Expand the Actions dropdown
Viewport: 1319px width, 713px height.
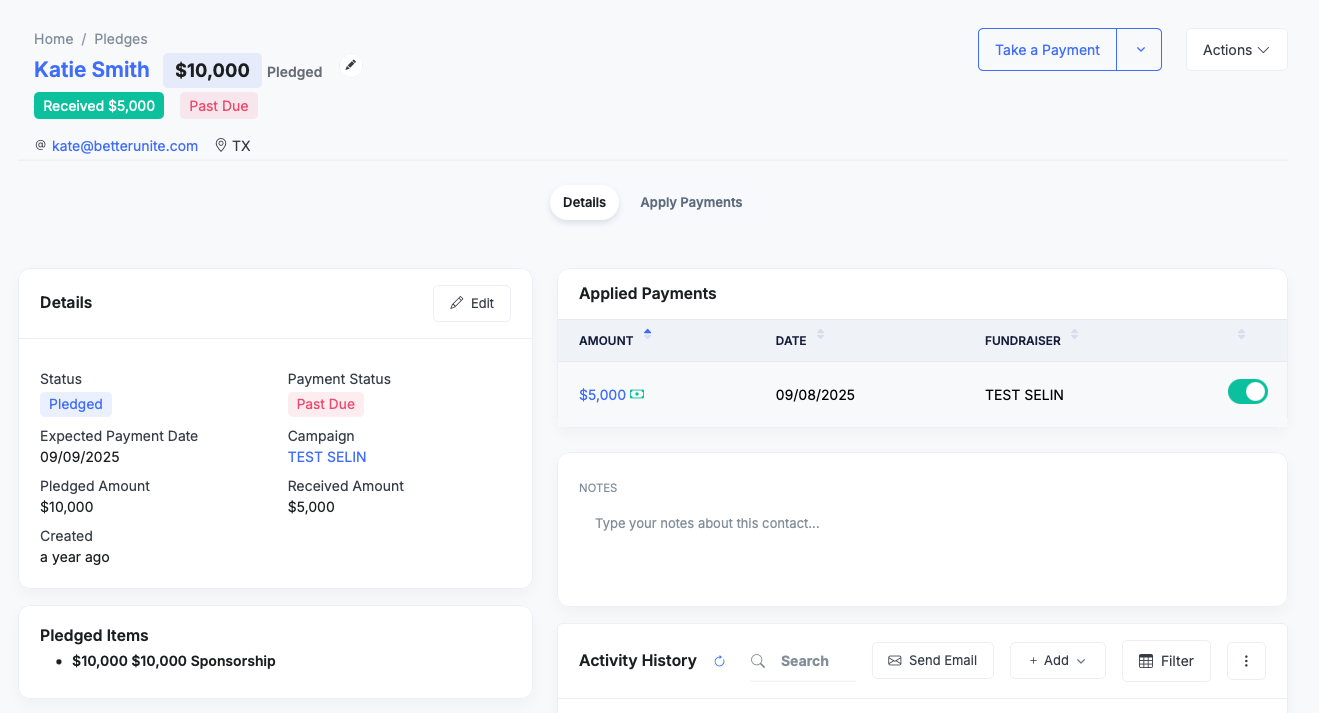[1236, 50]
